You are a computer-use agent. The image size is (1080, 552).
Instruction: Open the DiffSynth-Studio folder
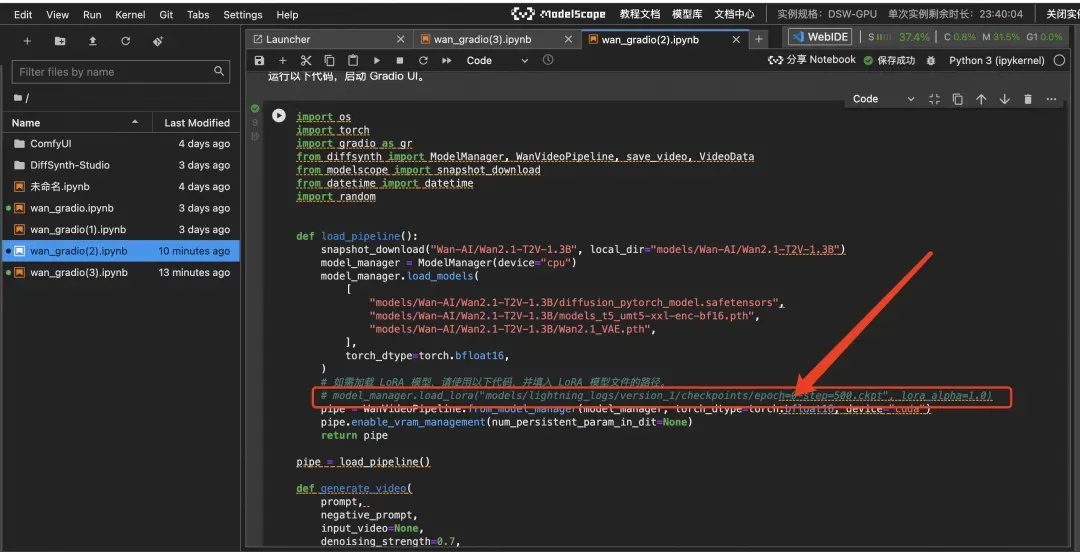70,165
